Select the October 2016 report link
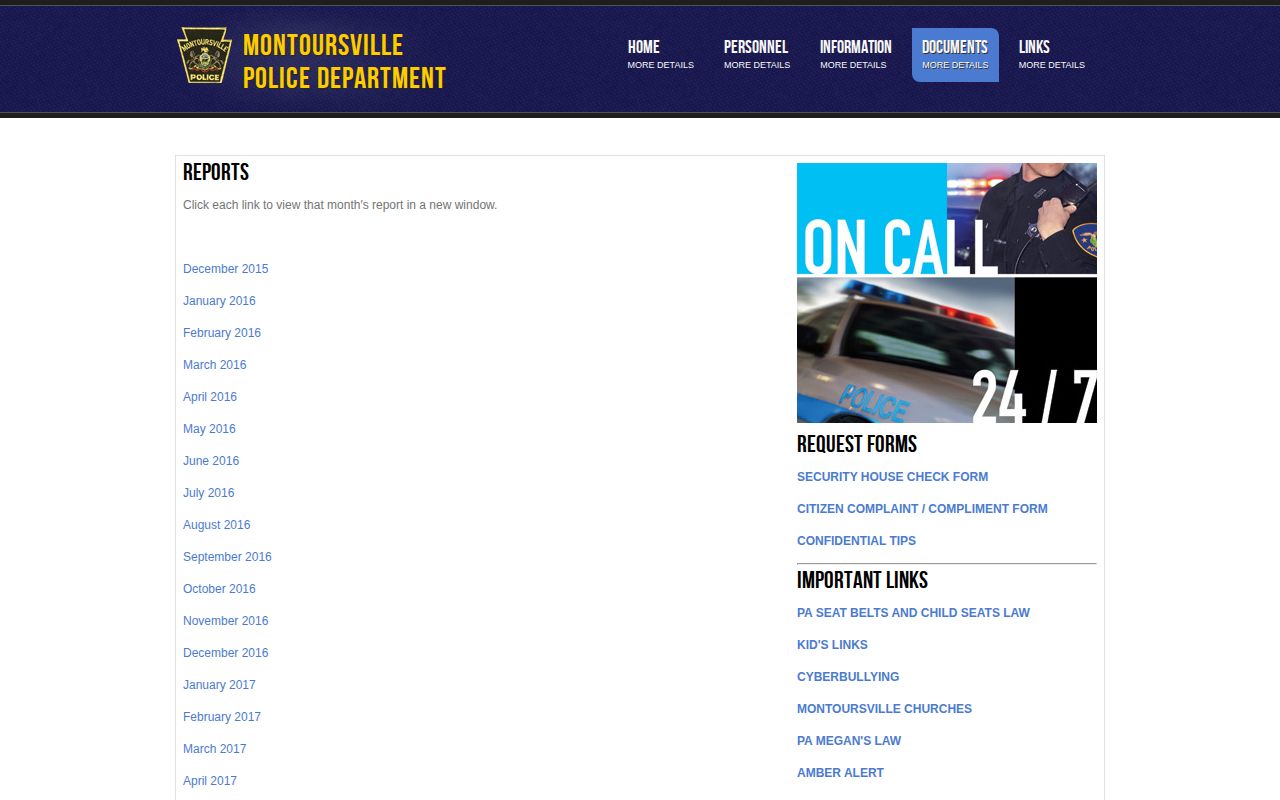 pyautogui.click(x=219, y=589)
